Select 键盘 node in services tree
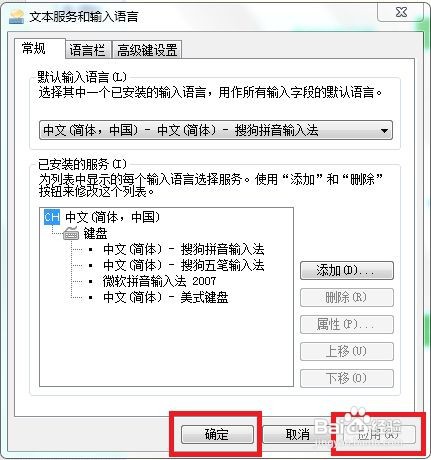The height and width of the screenshot is (460, 431). point(95,233)
